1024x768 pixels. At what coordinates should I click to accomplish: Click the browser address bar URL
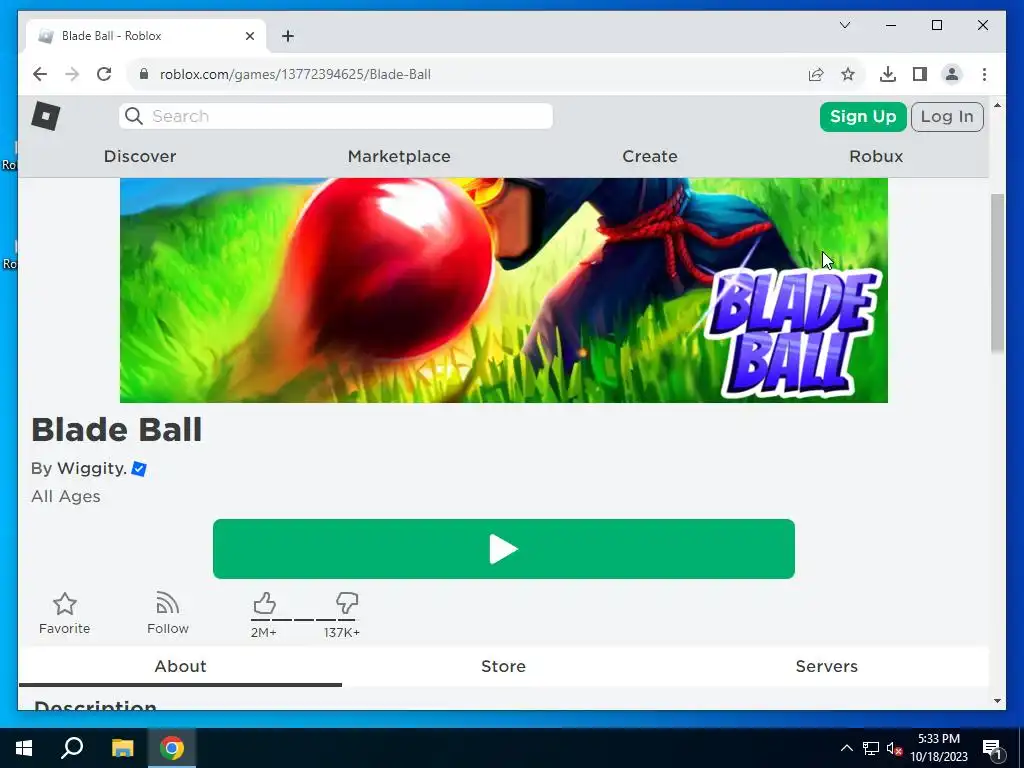pos(295,74)
